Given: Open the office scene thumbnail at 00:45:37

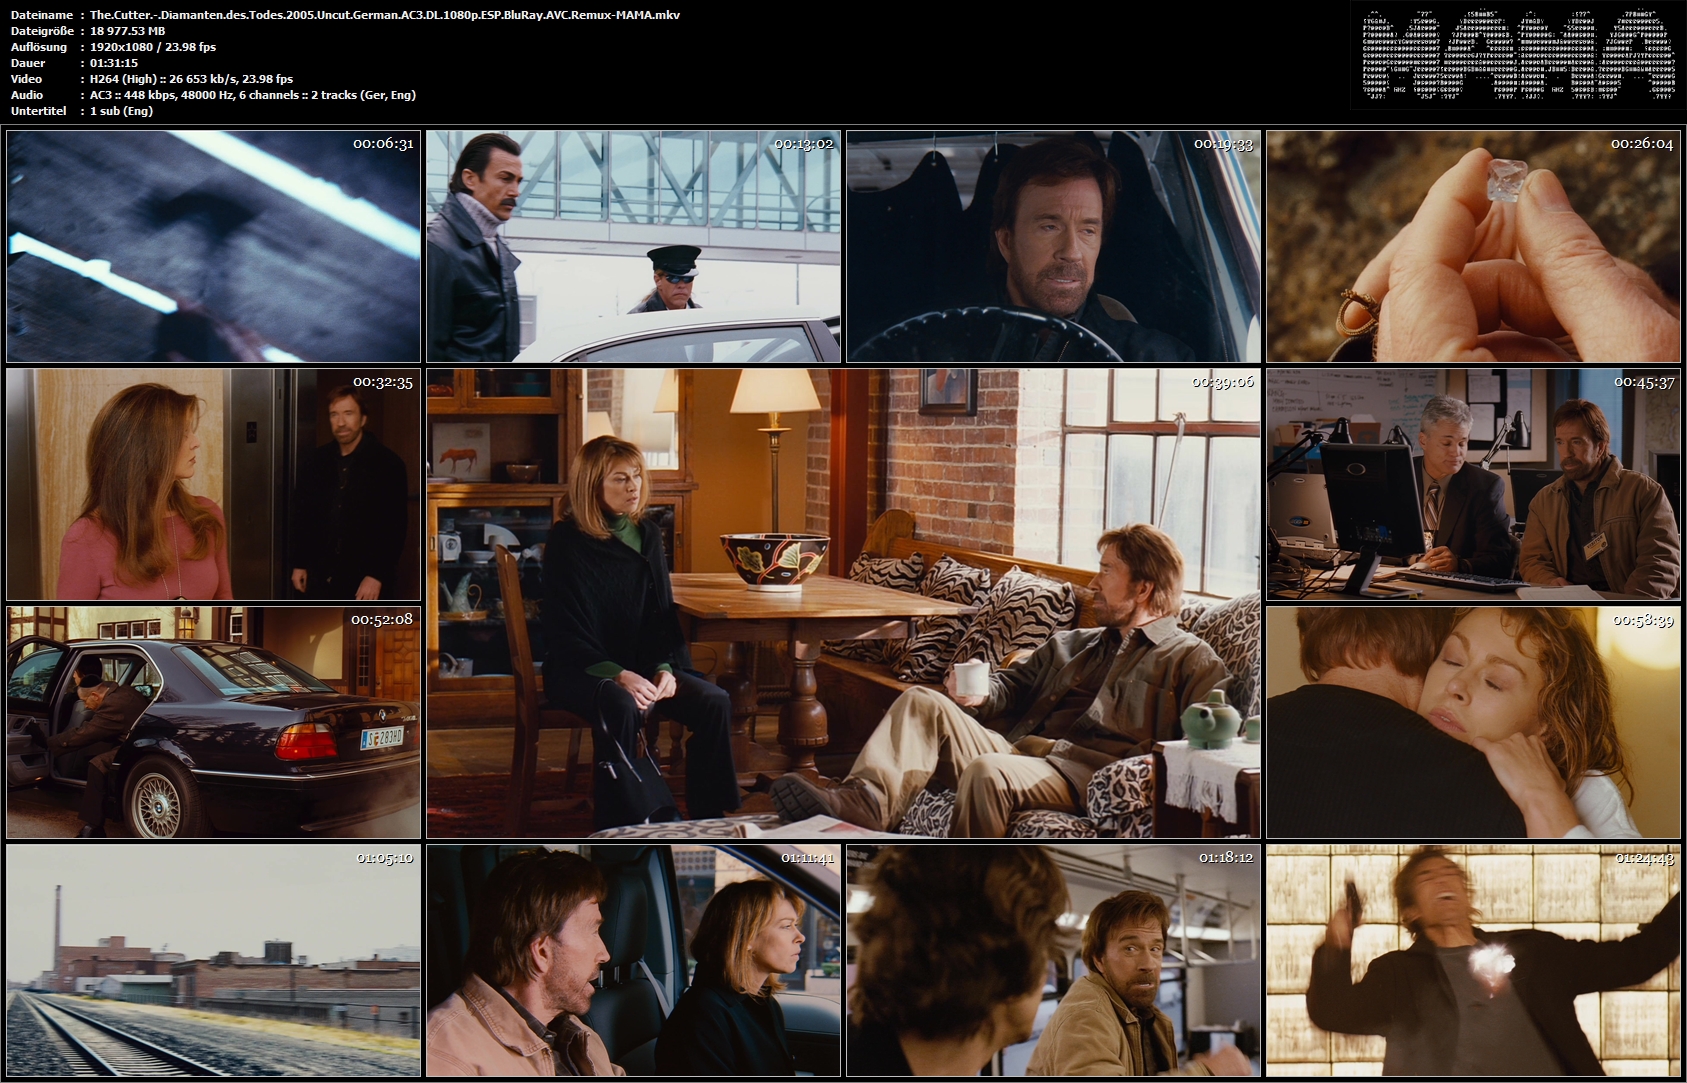Looking at the screenshot, I should pos(1473,484).
